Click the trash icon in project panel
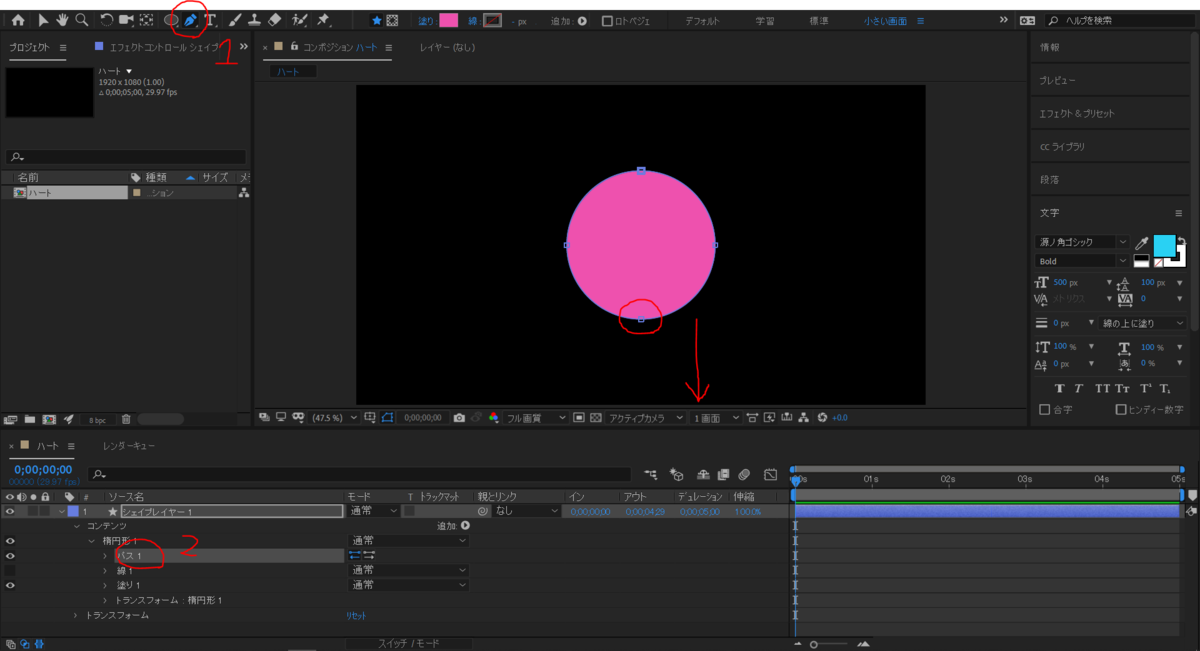1200x651 pixels. tap(126, 419)
